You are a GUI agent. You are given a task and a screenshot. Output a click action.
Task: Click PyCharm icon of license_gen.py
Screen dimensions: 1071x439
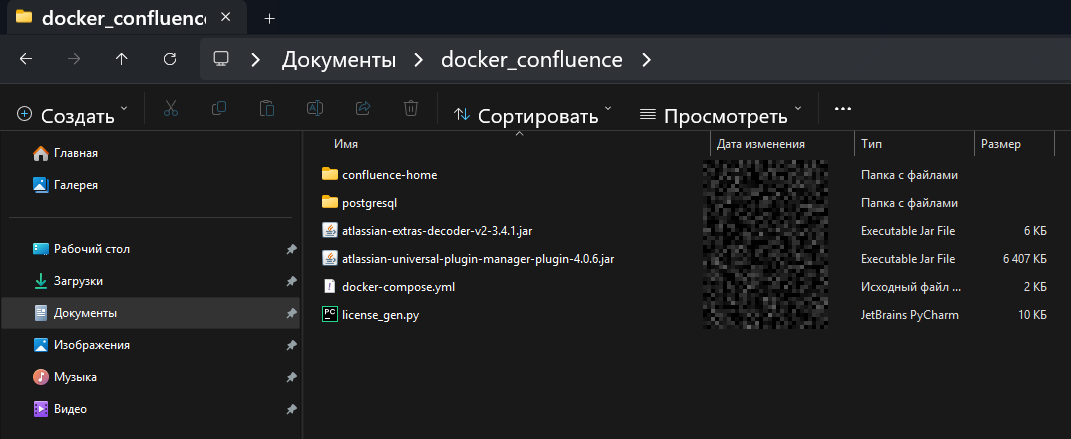coord(330,314)
